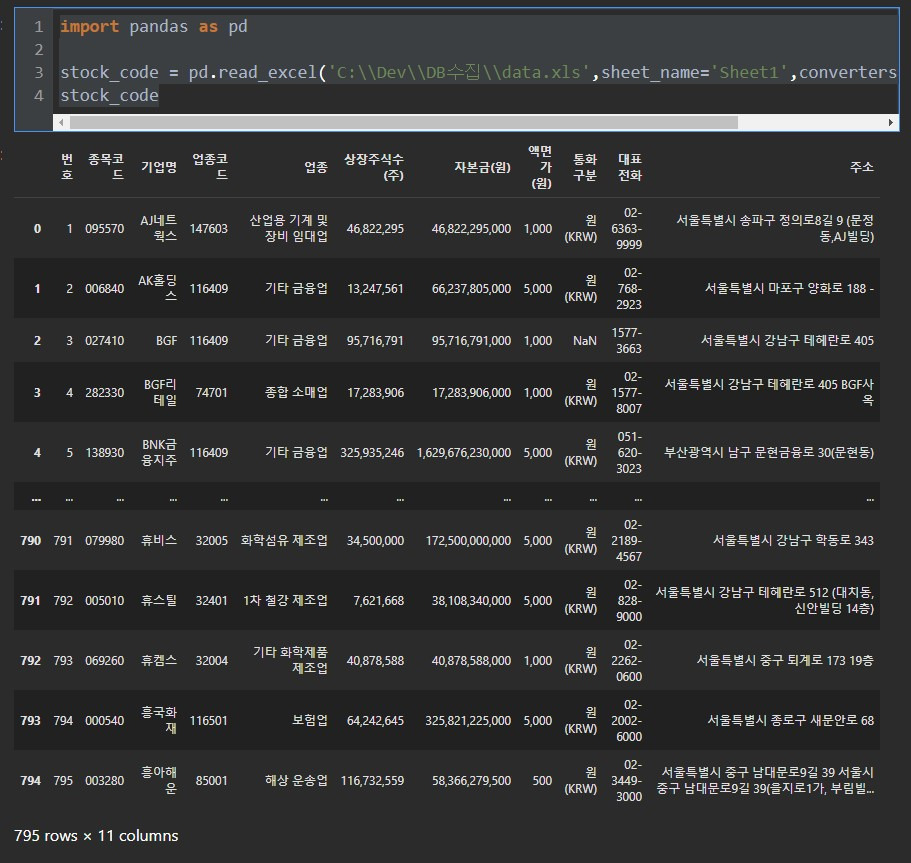Click row index 794
Image resolution: width=911 pixels, height=863 pixels.
31,780
